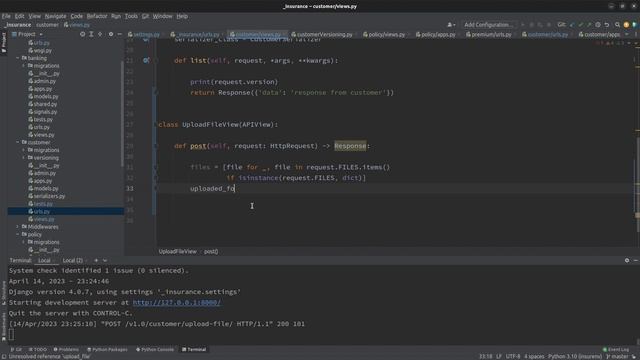Open the Tools menu
Screen dimensions: 640x360
point(131,16)
